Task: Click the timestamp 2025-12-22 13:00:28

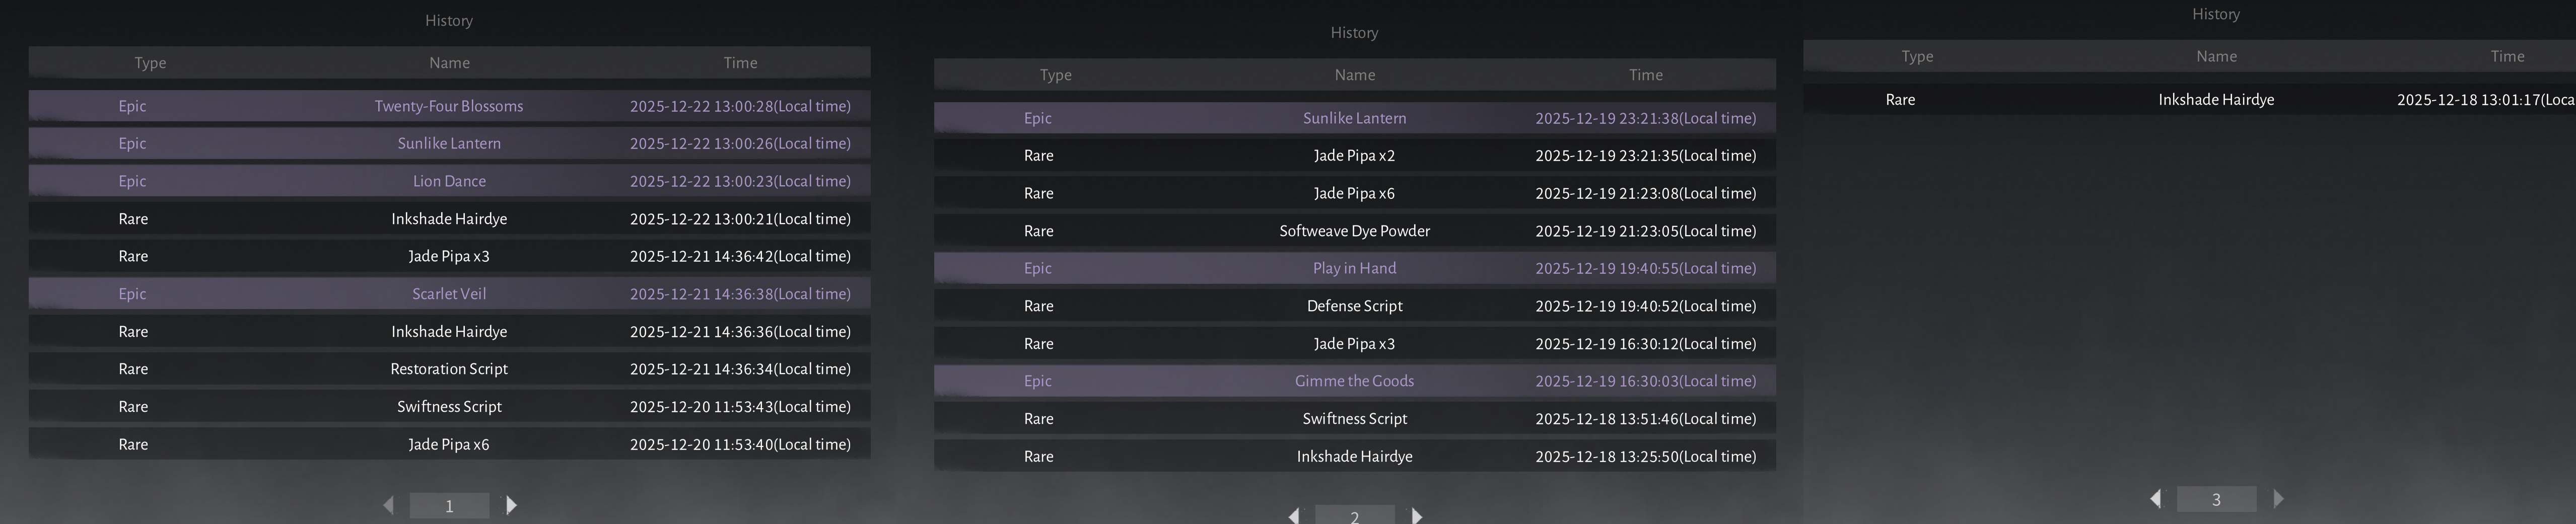Action: pyautogui.click(x=740, y=106)
